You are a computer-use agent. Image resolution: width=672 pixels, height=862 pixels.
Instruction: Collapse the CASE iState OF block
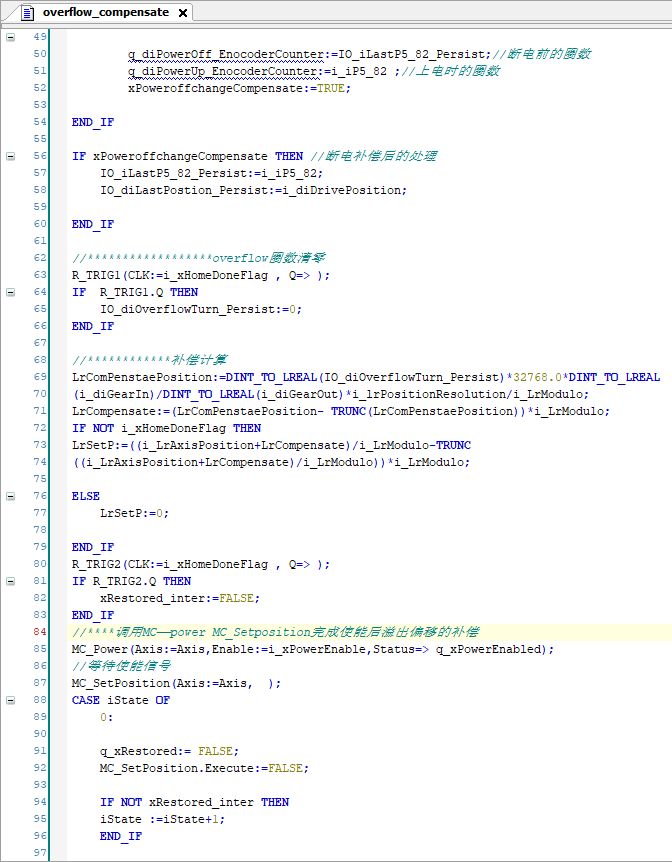click(11, 700)
